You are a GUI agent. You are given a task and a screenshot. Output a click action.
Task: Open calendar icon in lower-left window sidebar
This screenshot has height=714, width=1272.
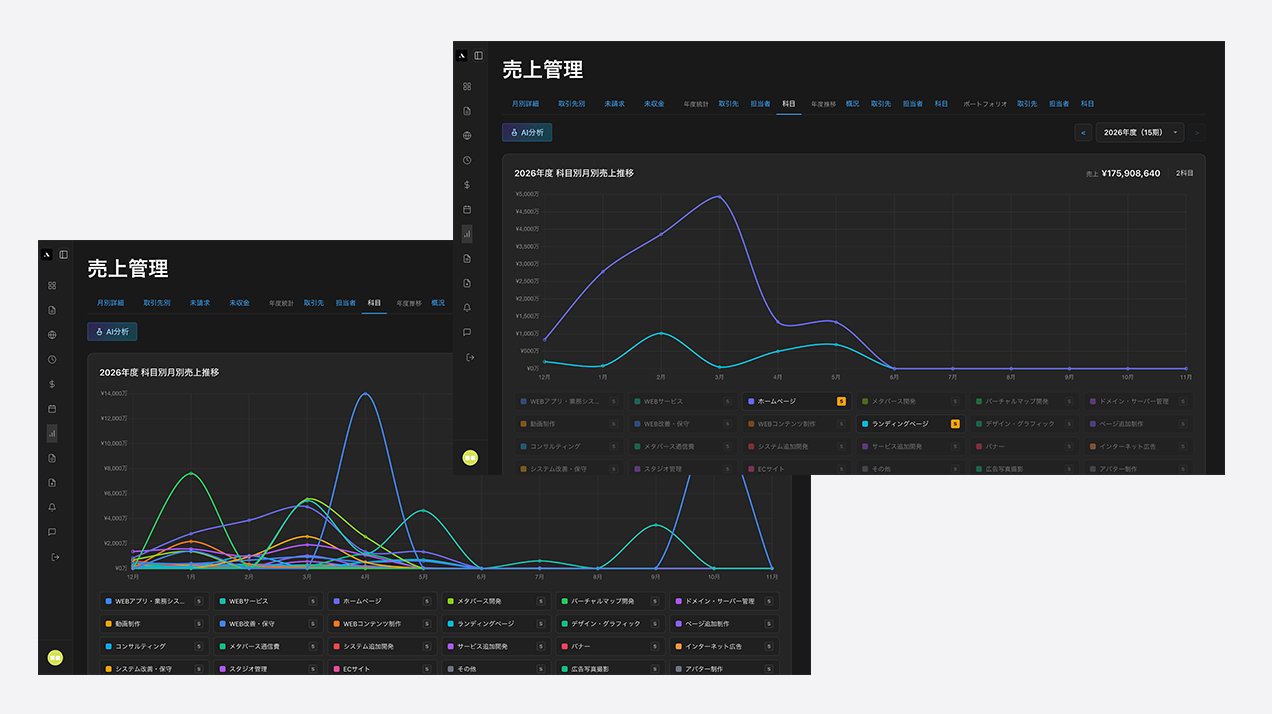coord(52,409)
